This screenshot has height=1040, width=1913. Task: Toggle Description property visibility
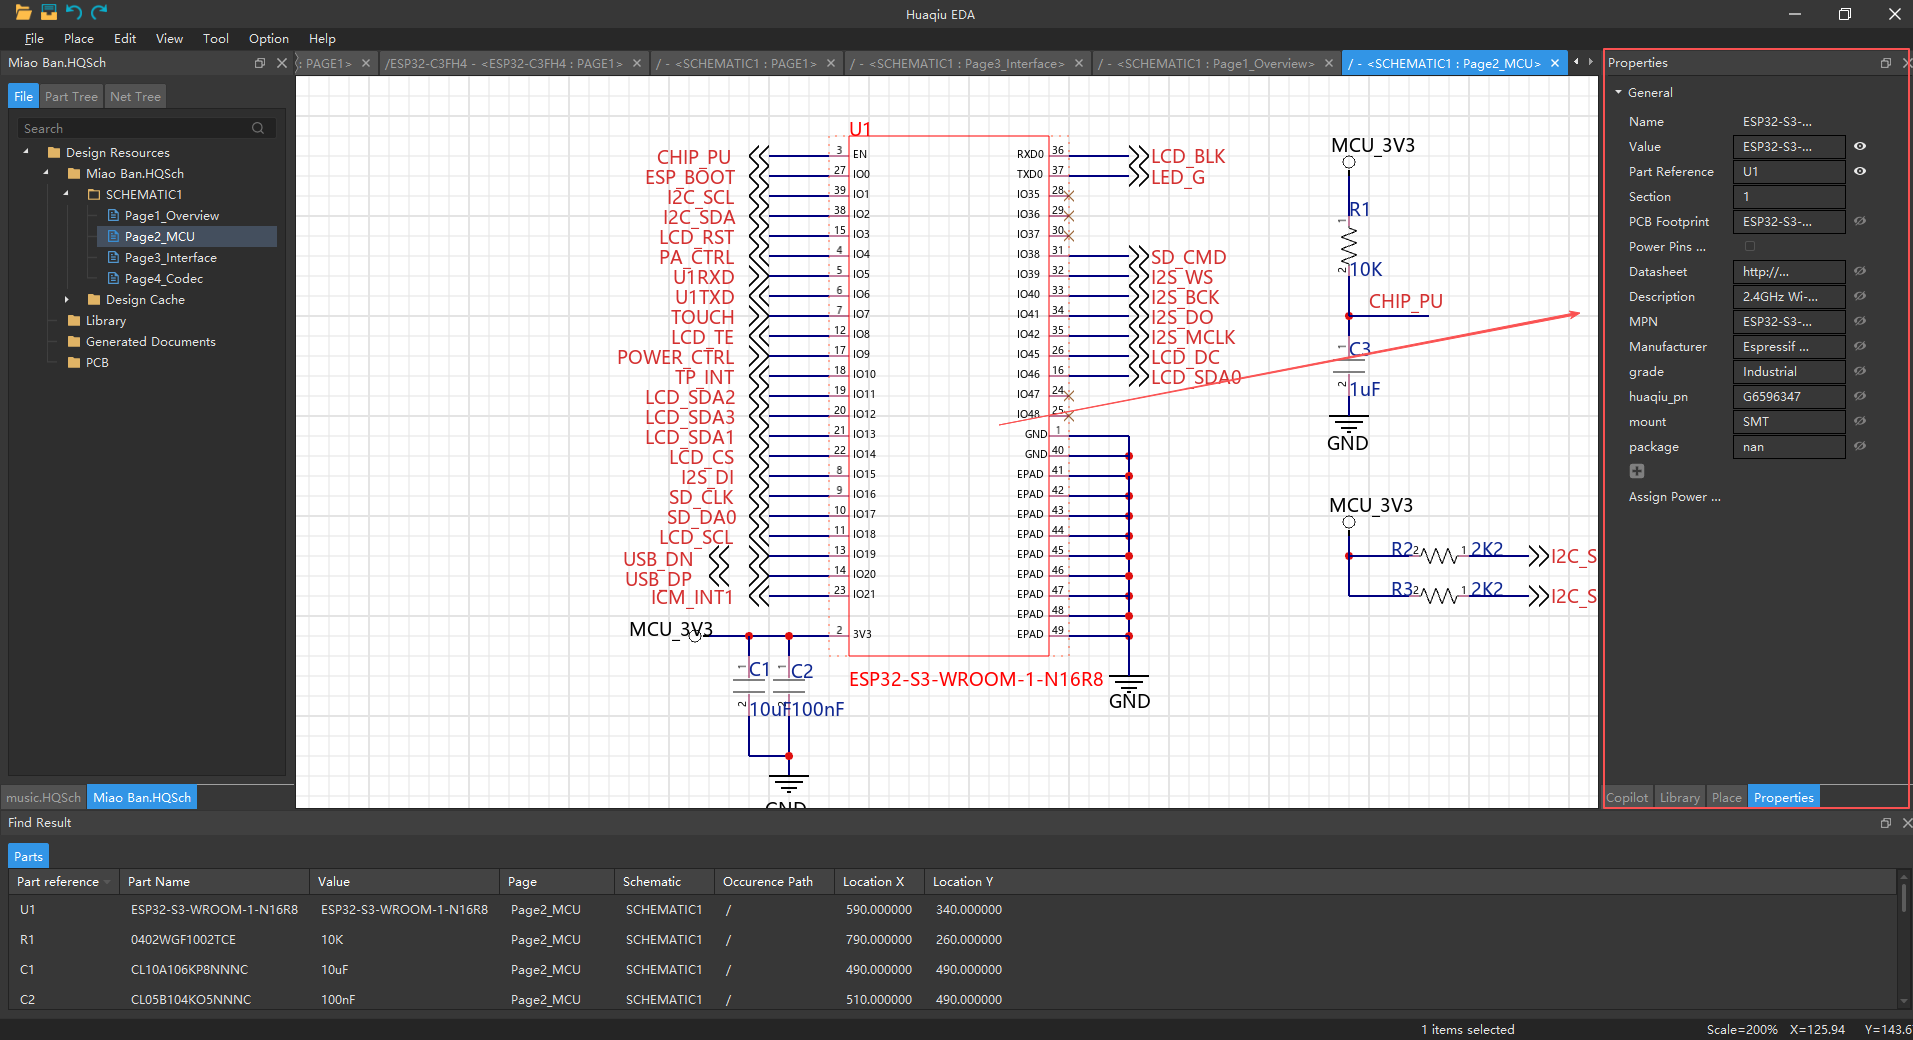(x=1860, y=296)
